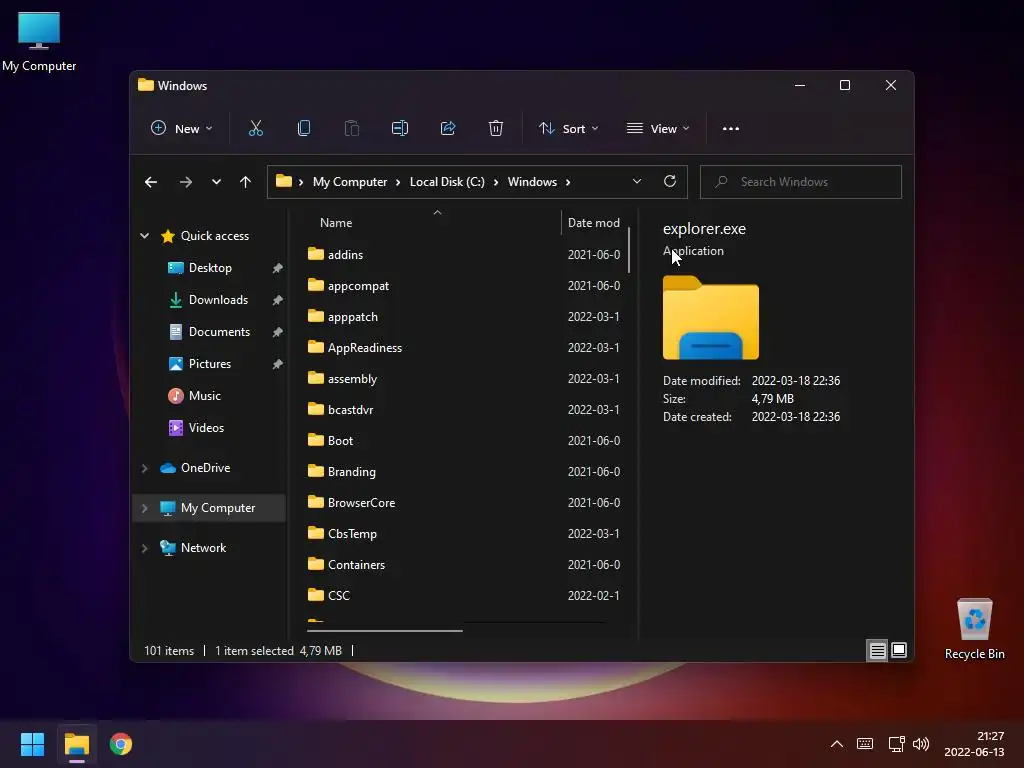Viewport: 1024px width, 768px height.
Task: Open the Sort dropdown menu
Action: coord(568,129)
